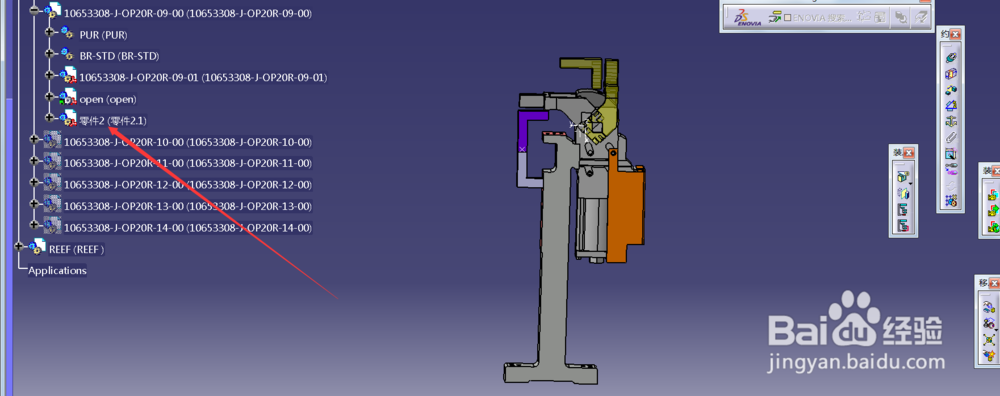Viewport: 1000px width, 396px height.
Task: Click the greyed Change Constraint icon
Action: [951, 185]
